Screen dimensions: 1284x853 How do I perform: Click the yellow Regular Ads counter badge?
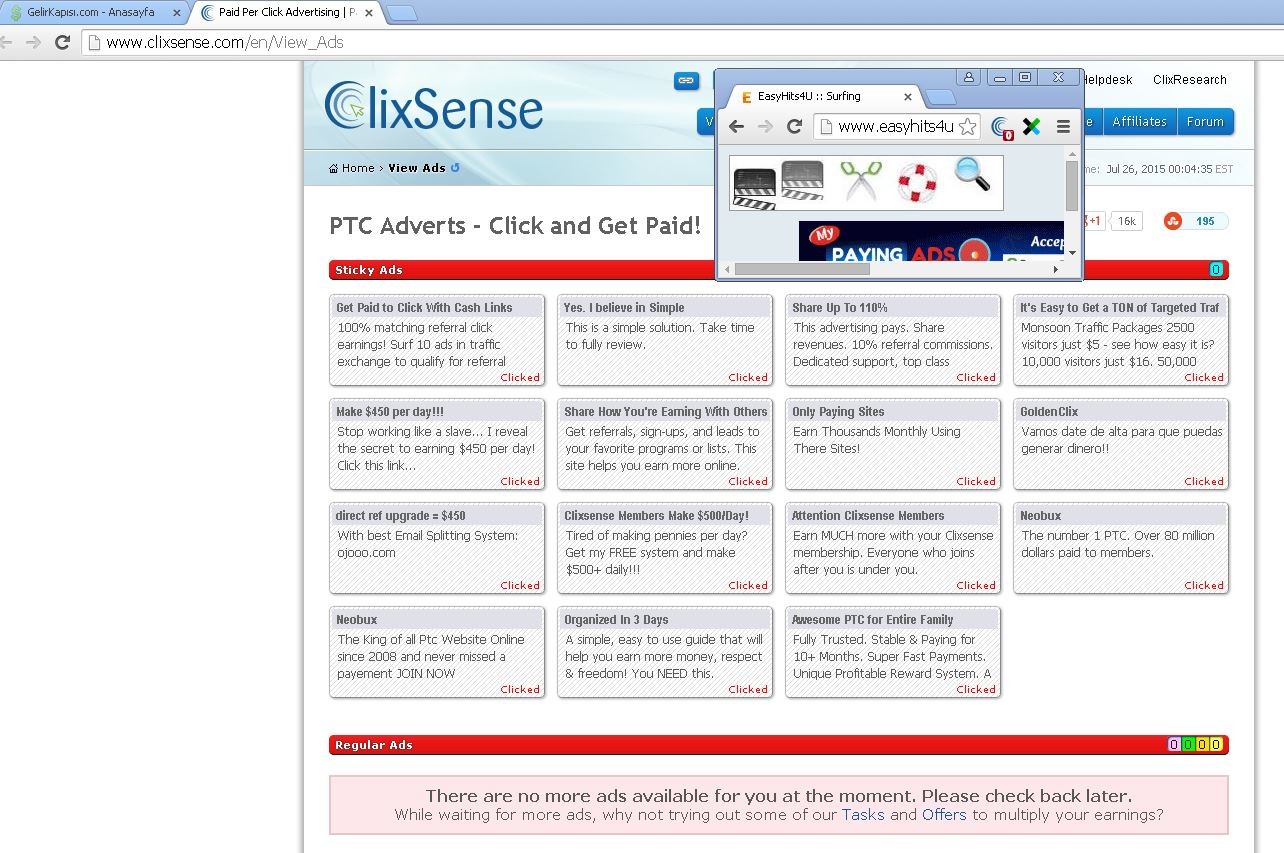click(1216, 745)
